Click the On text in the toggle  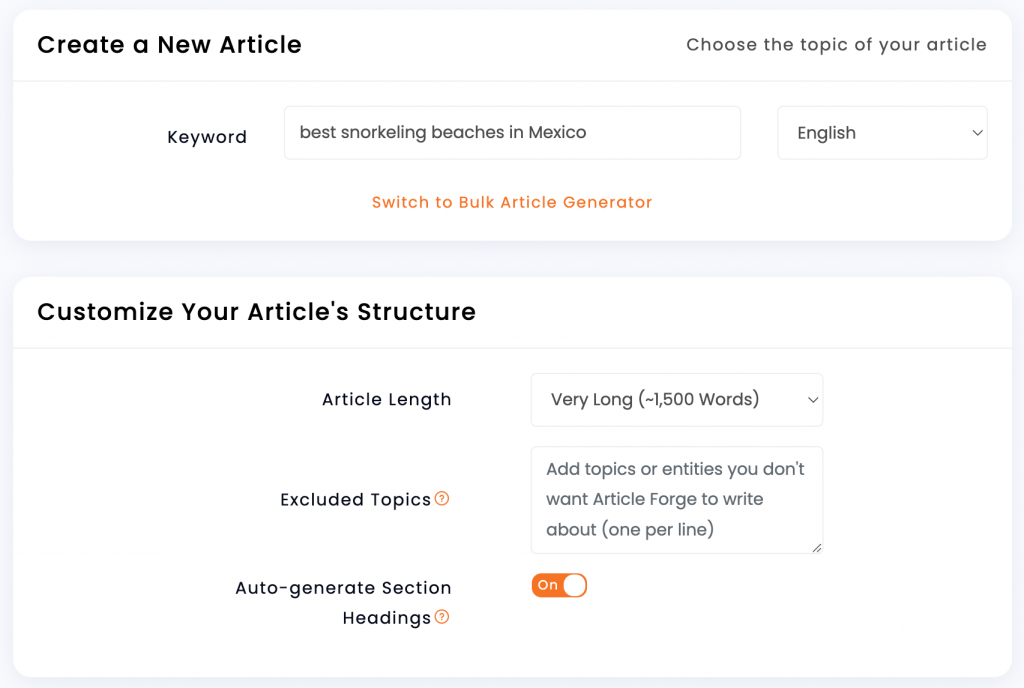547,586
